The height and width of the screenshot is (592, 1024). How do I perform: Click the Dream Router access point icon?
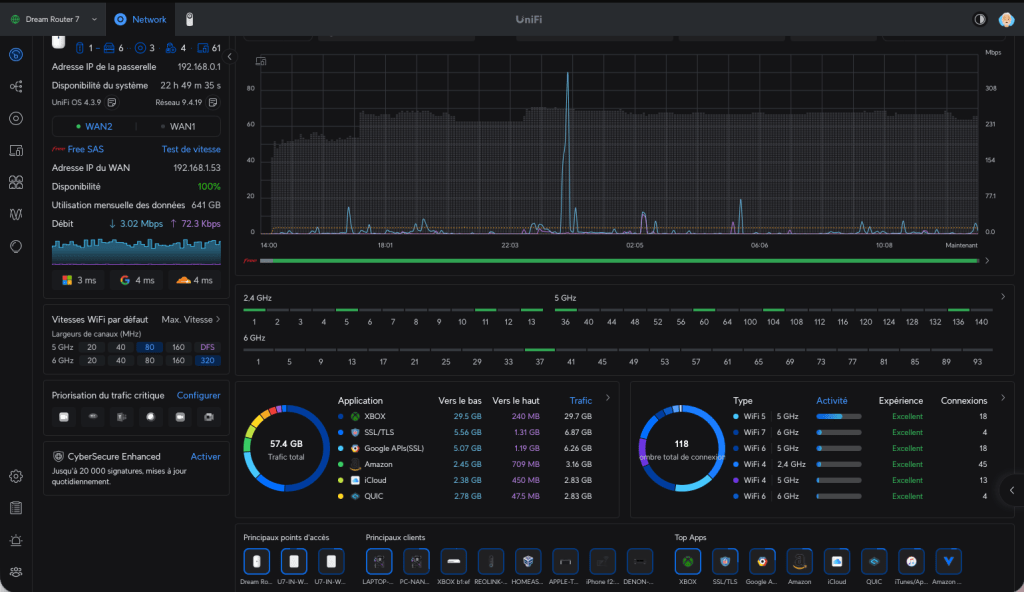pyautogui.click(x=257, y=562)
